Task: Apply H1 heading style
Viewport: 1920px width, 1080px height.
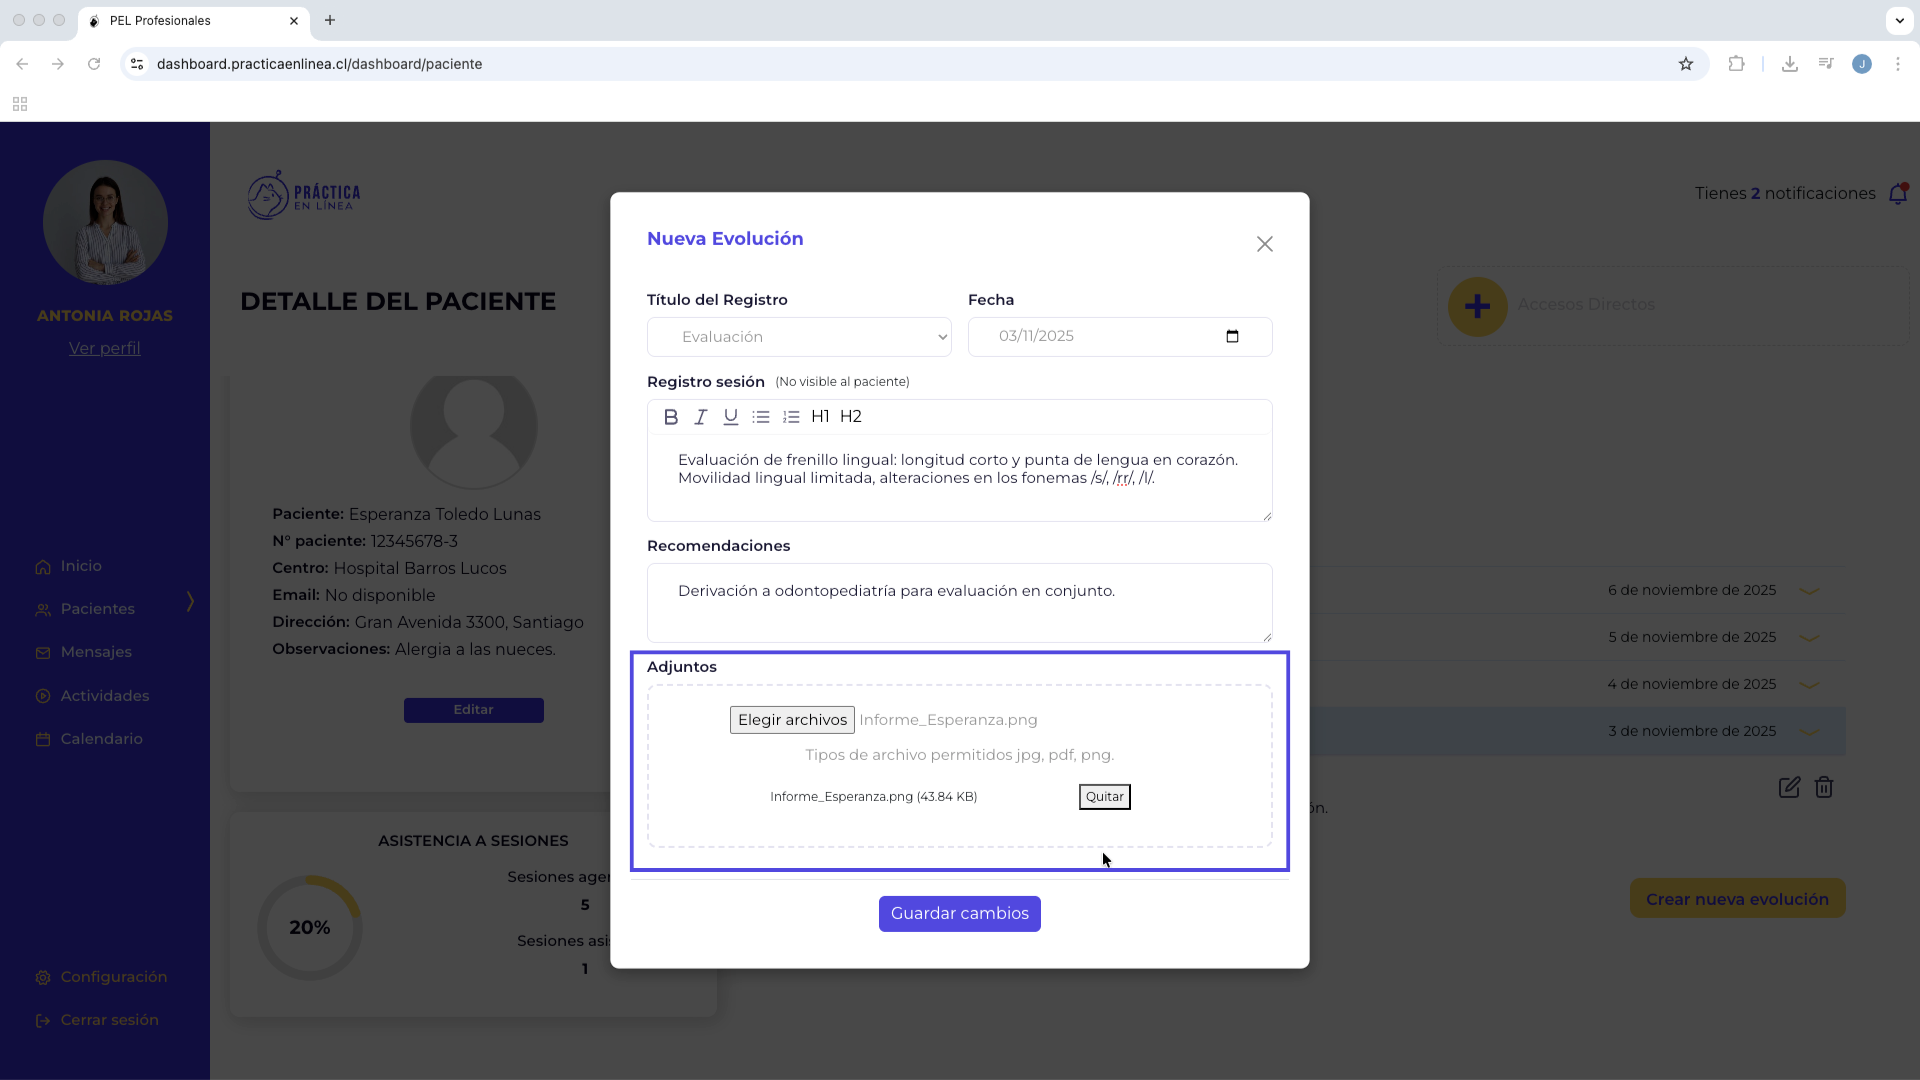Action: tap(820, 417)
